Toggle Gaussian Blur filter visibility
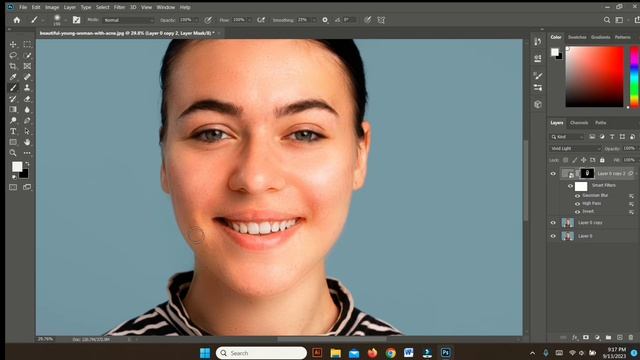The height and width of the screenshot is (360, 640). pyautogui.click(x=577, y=196)
